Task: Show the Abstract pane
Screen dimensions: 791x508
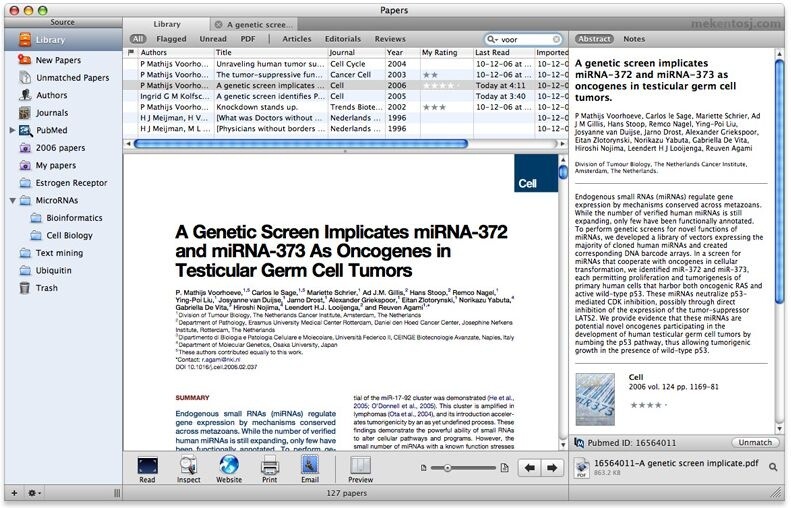Action: pos(594,39)
